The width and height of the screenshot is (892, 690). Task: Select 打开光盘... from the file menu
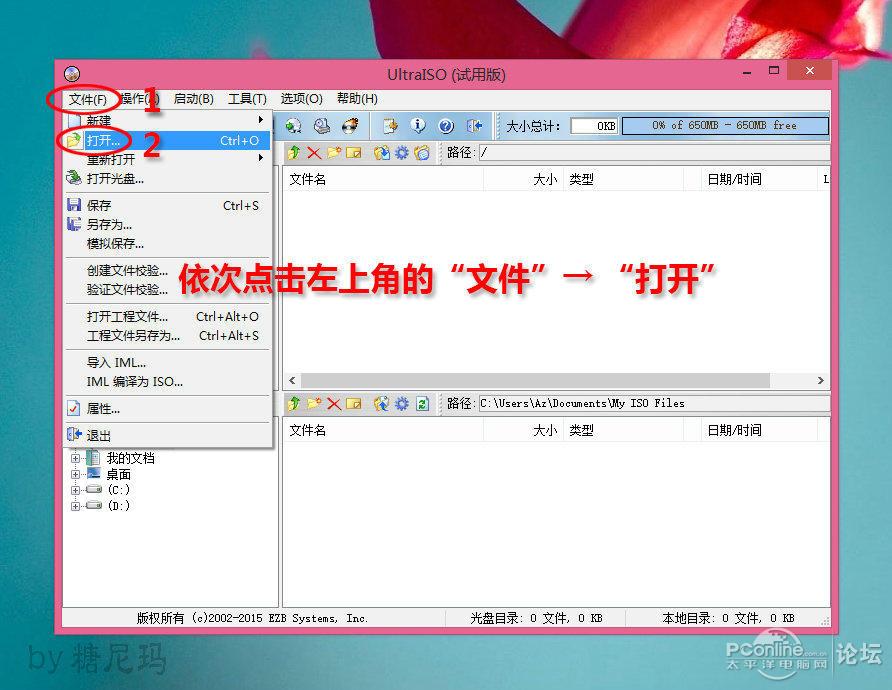coord(115,180)
